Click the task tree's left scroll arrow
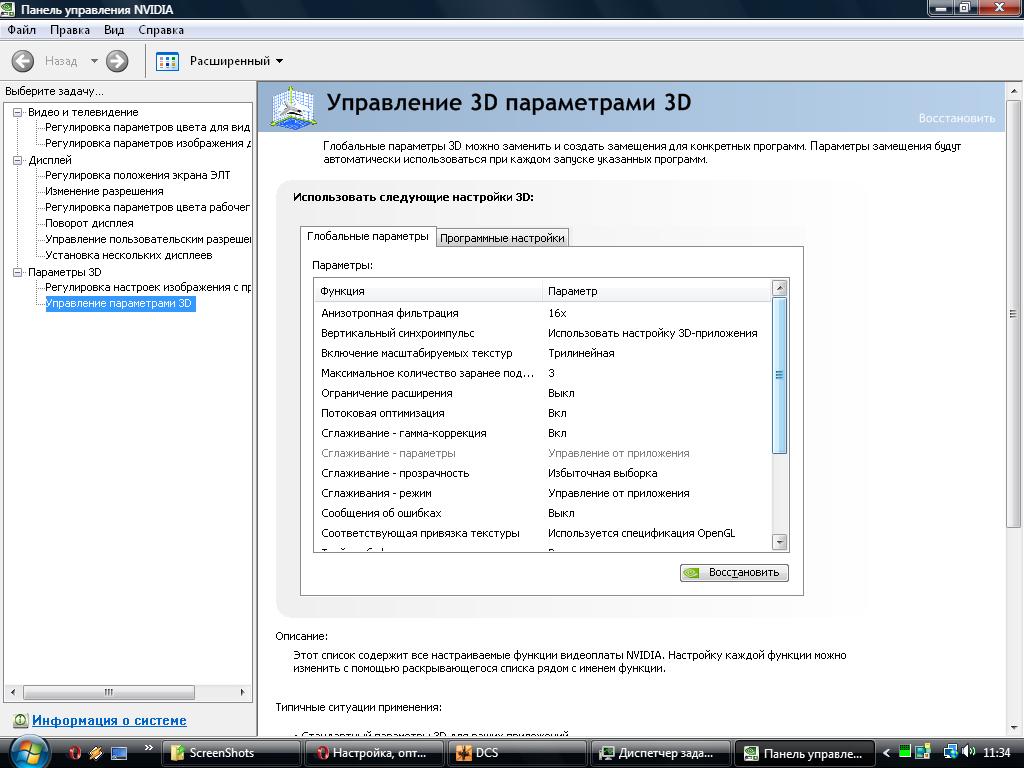 pos(13,692)
